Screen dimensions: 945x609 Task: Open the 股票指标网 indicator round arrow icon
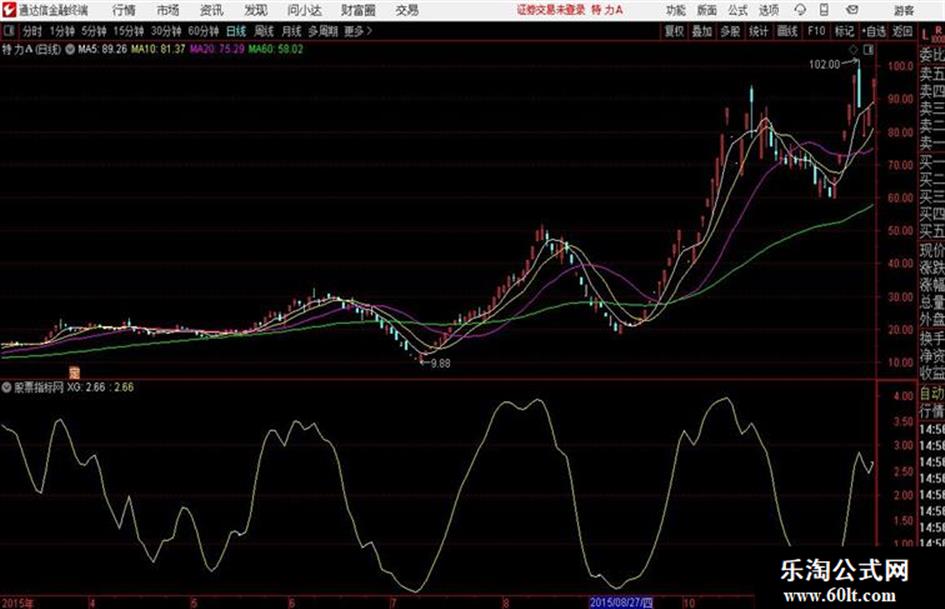7,387
